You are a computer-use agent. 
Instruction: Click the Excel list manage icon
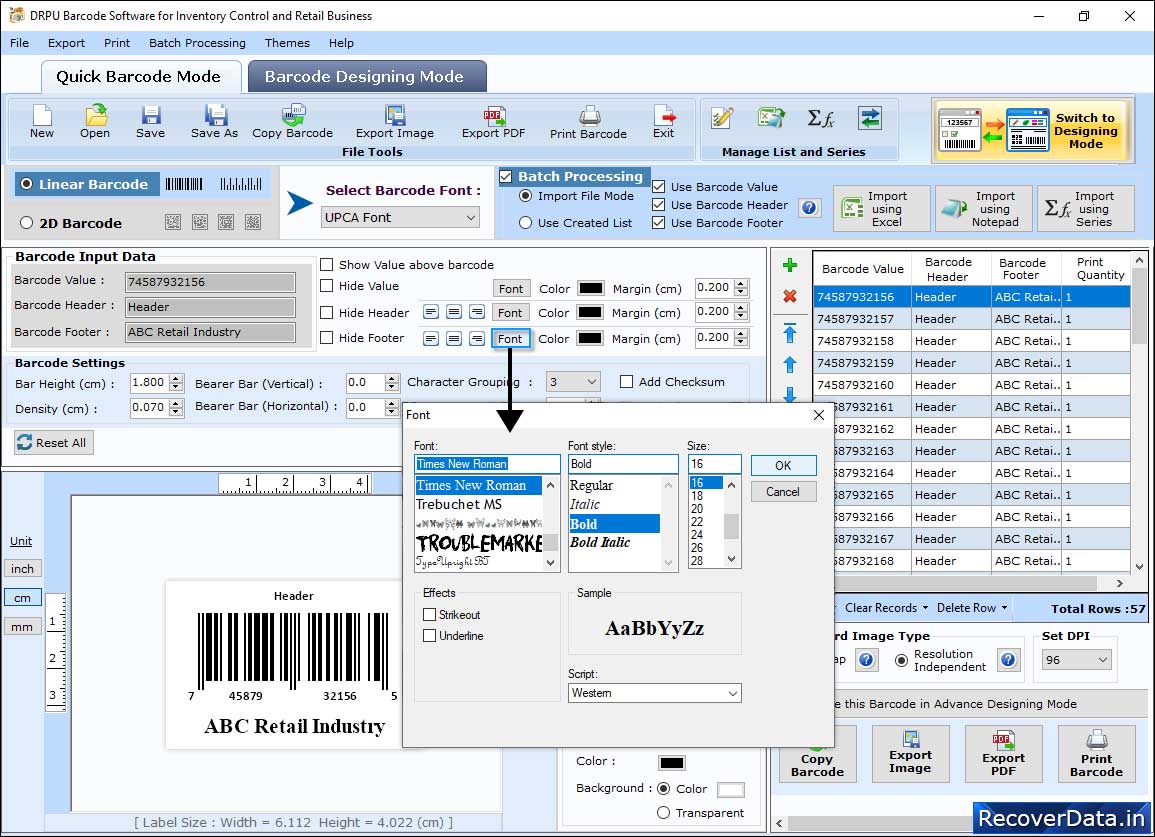click(x=770, y=118)
